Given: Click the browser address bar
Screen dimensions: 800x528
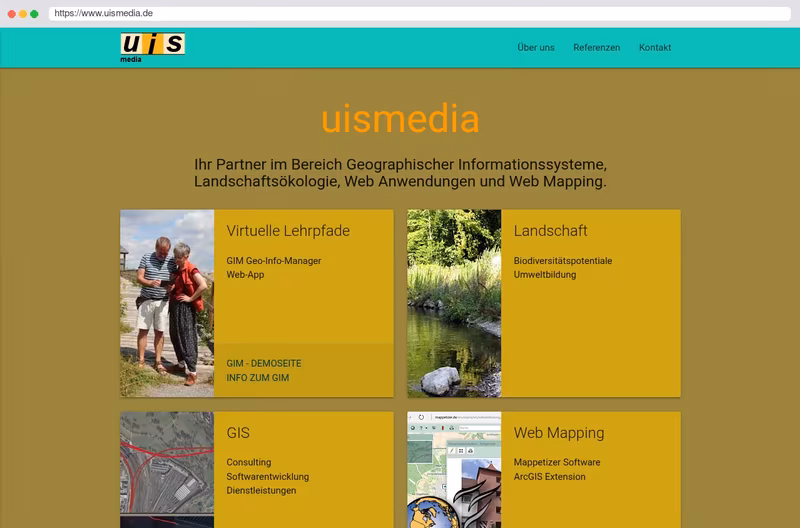Looking at the screenshot, I should [419, 13].
